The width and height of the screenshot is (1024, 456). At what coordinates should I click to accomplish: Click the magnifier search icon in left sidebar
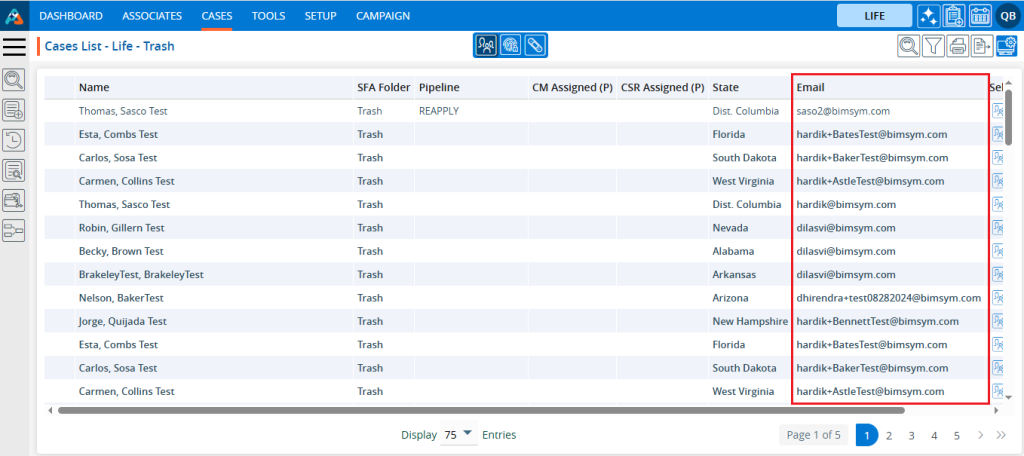coord(14,80)
